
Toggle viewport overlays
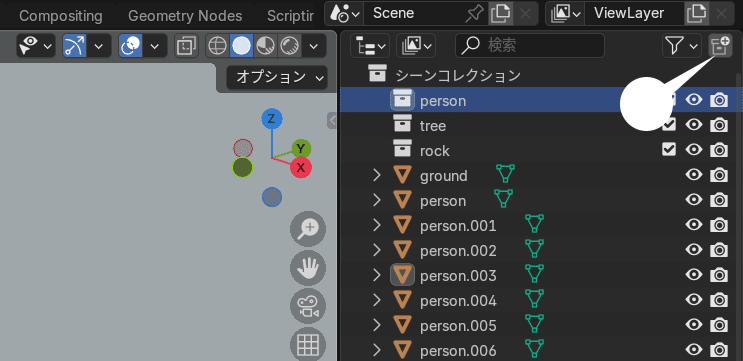(x=131, y=46)
